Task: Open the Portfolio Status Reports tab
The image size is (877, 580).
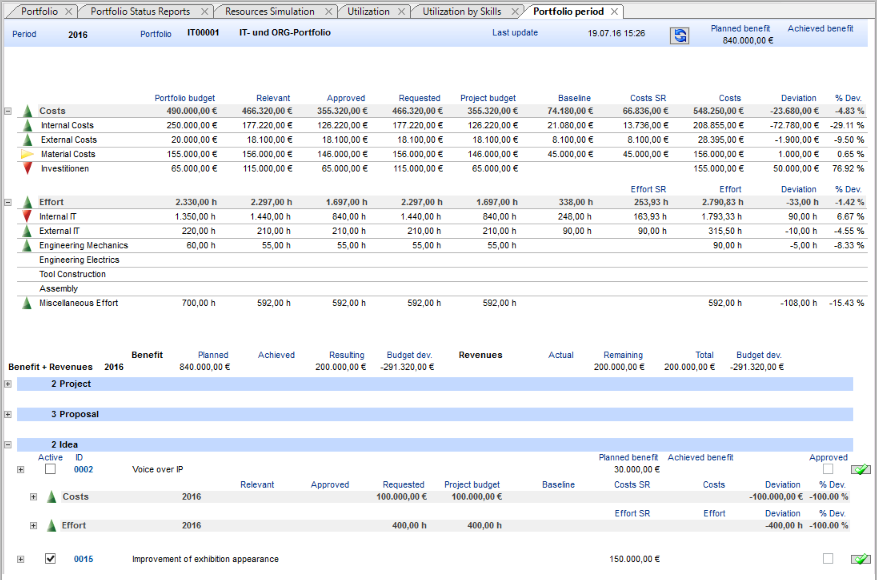Action: pos(140,11)
